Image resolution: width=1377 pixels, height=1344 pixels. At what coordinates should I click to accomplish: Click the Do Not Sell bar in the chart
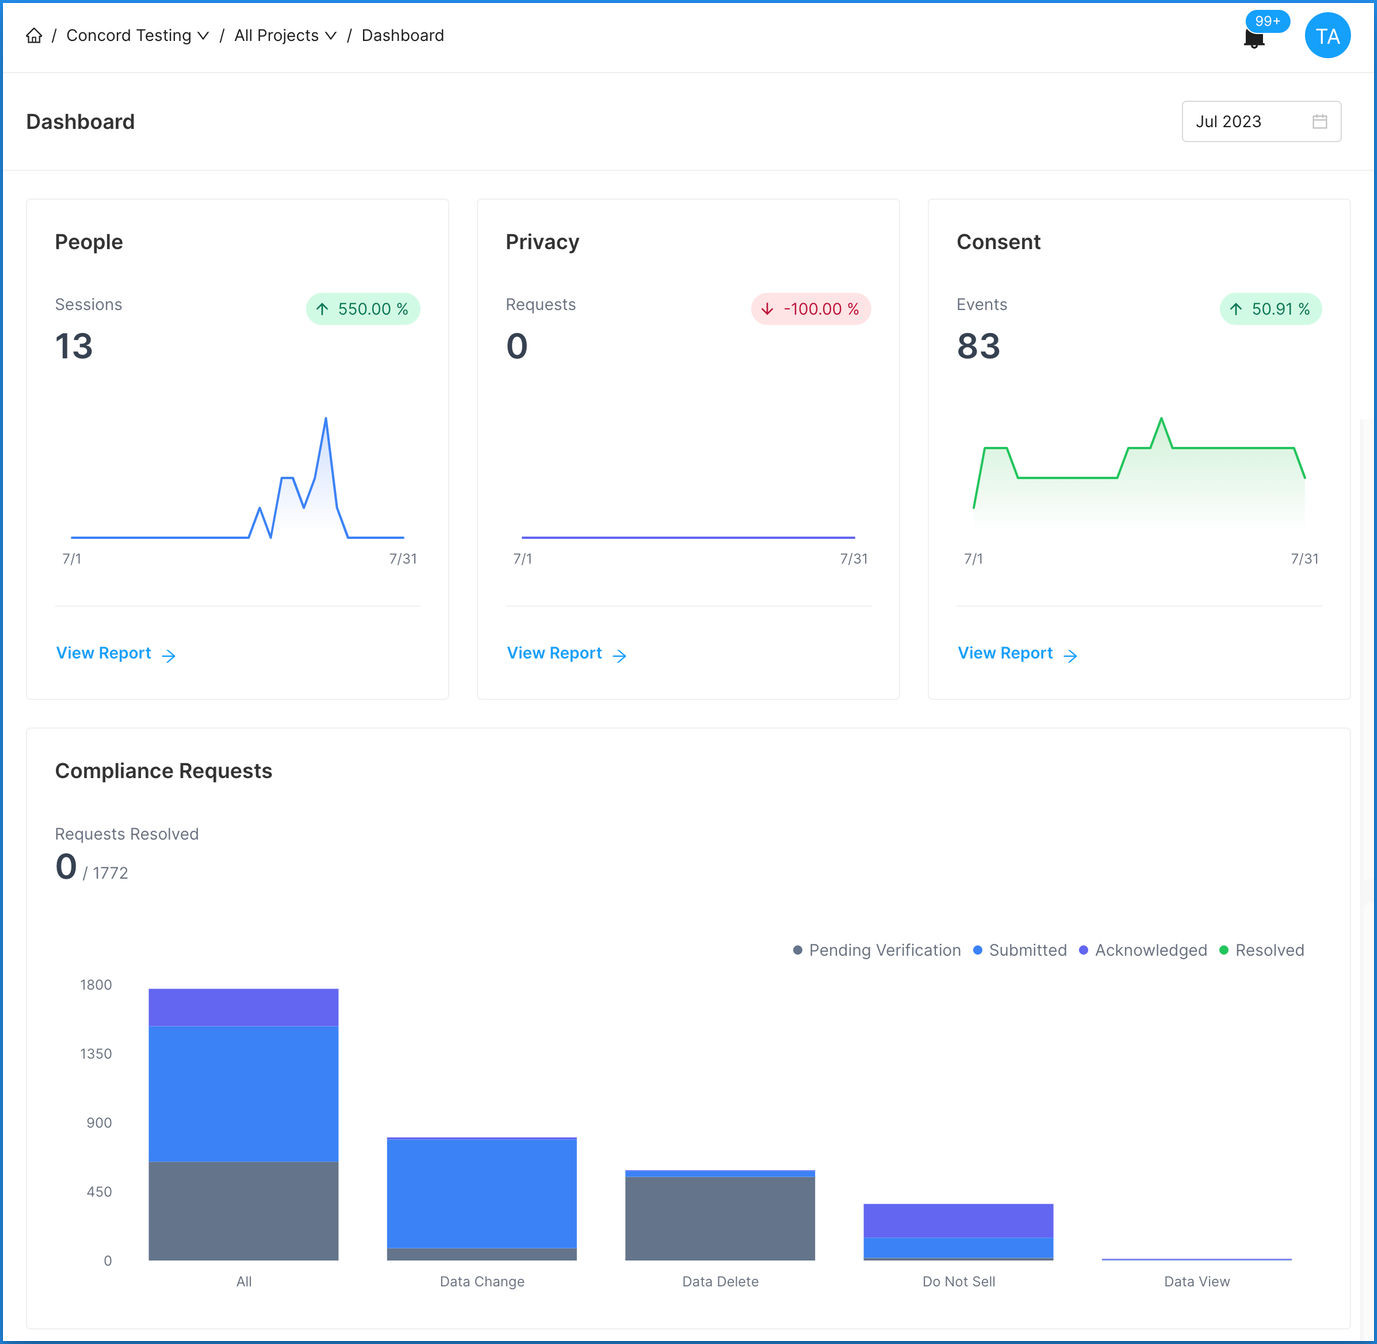(x=957, y=1232)
